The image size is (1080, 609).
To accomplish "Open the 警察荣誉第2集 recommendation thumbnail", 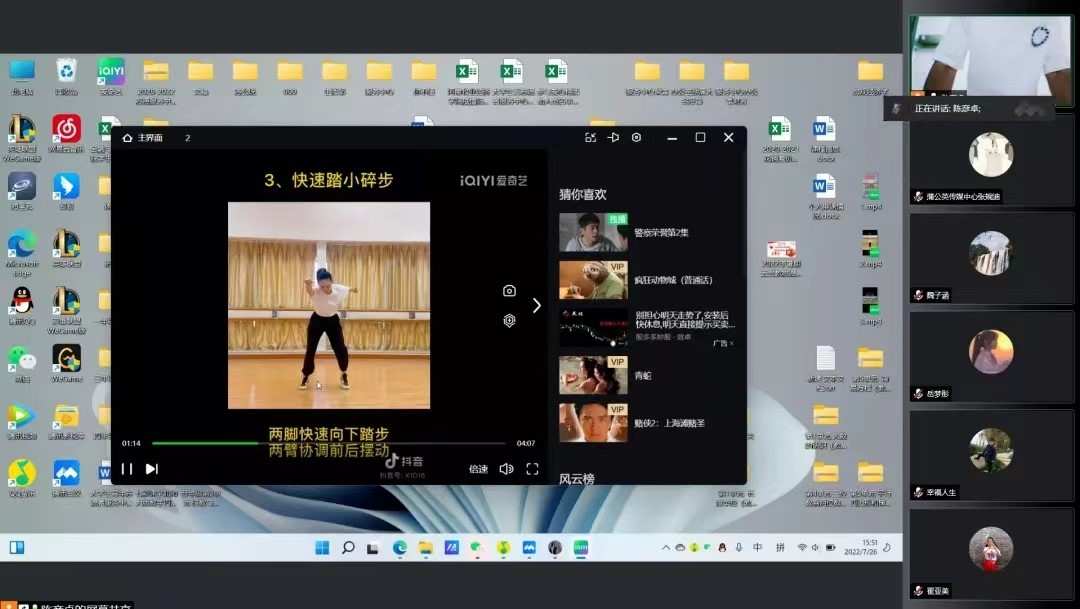I will point(593,232).
